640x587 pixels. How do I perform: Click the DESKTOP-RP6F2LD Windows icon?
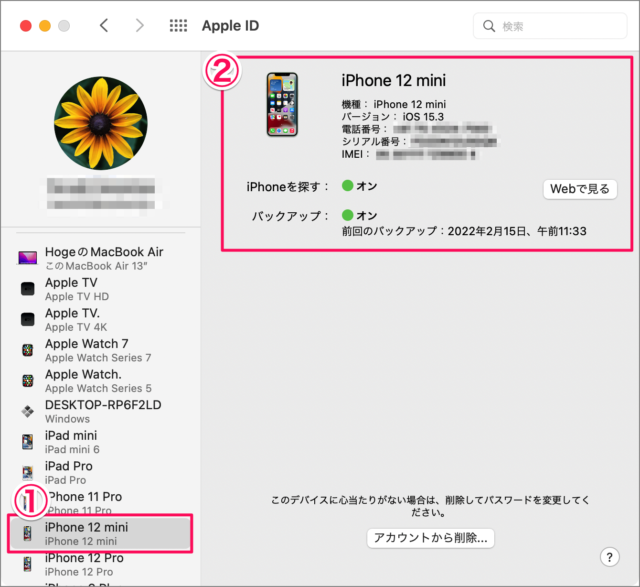pos(28,411)
